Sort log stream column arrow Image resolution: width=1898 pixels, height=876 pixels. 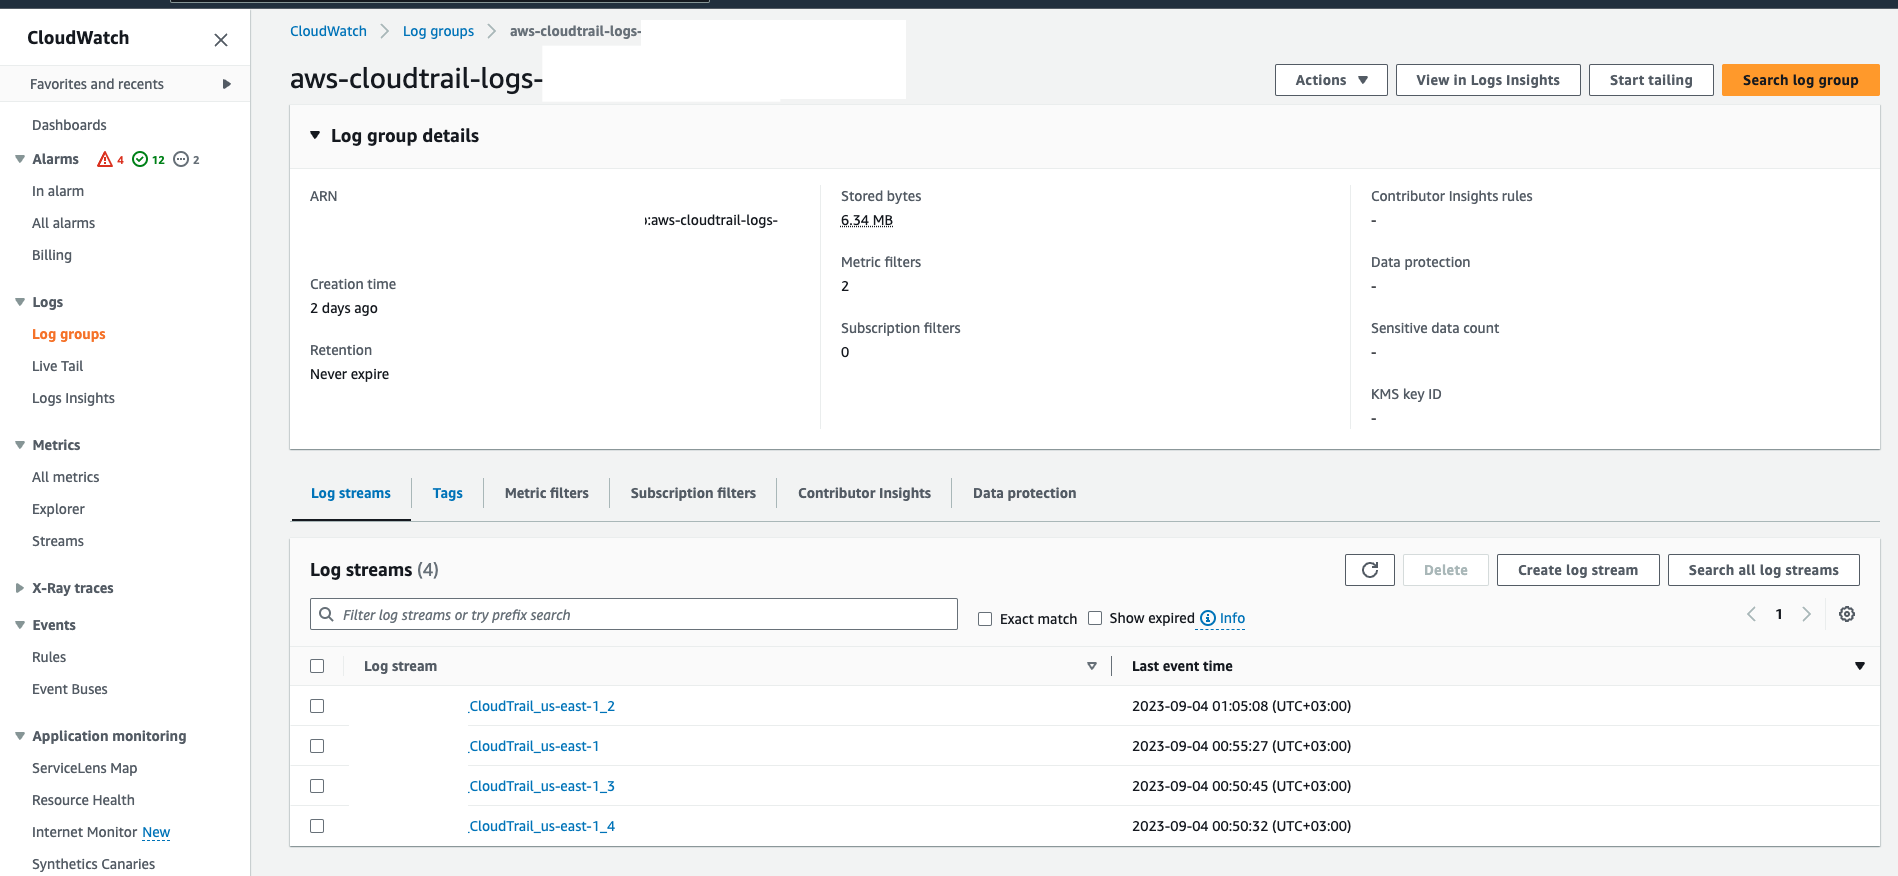click(x=1092, y=666)
